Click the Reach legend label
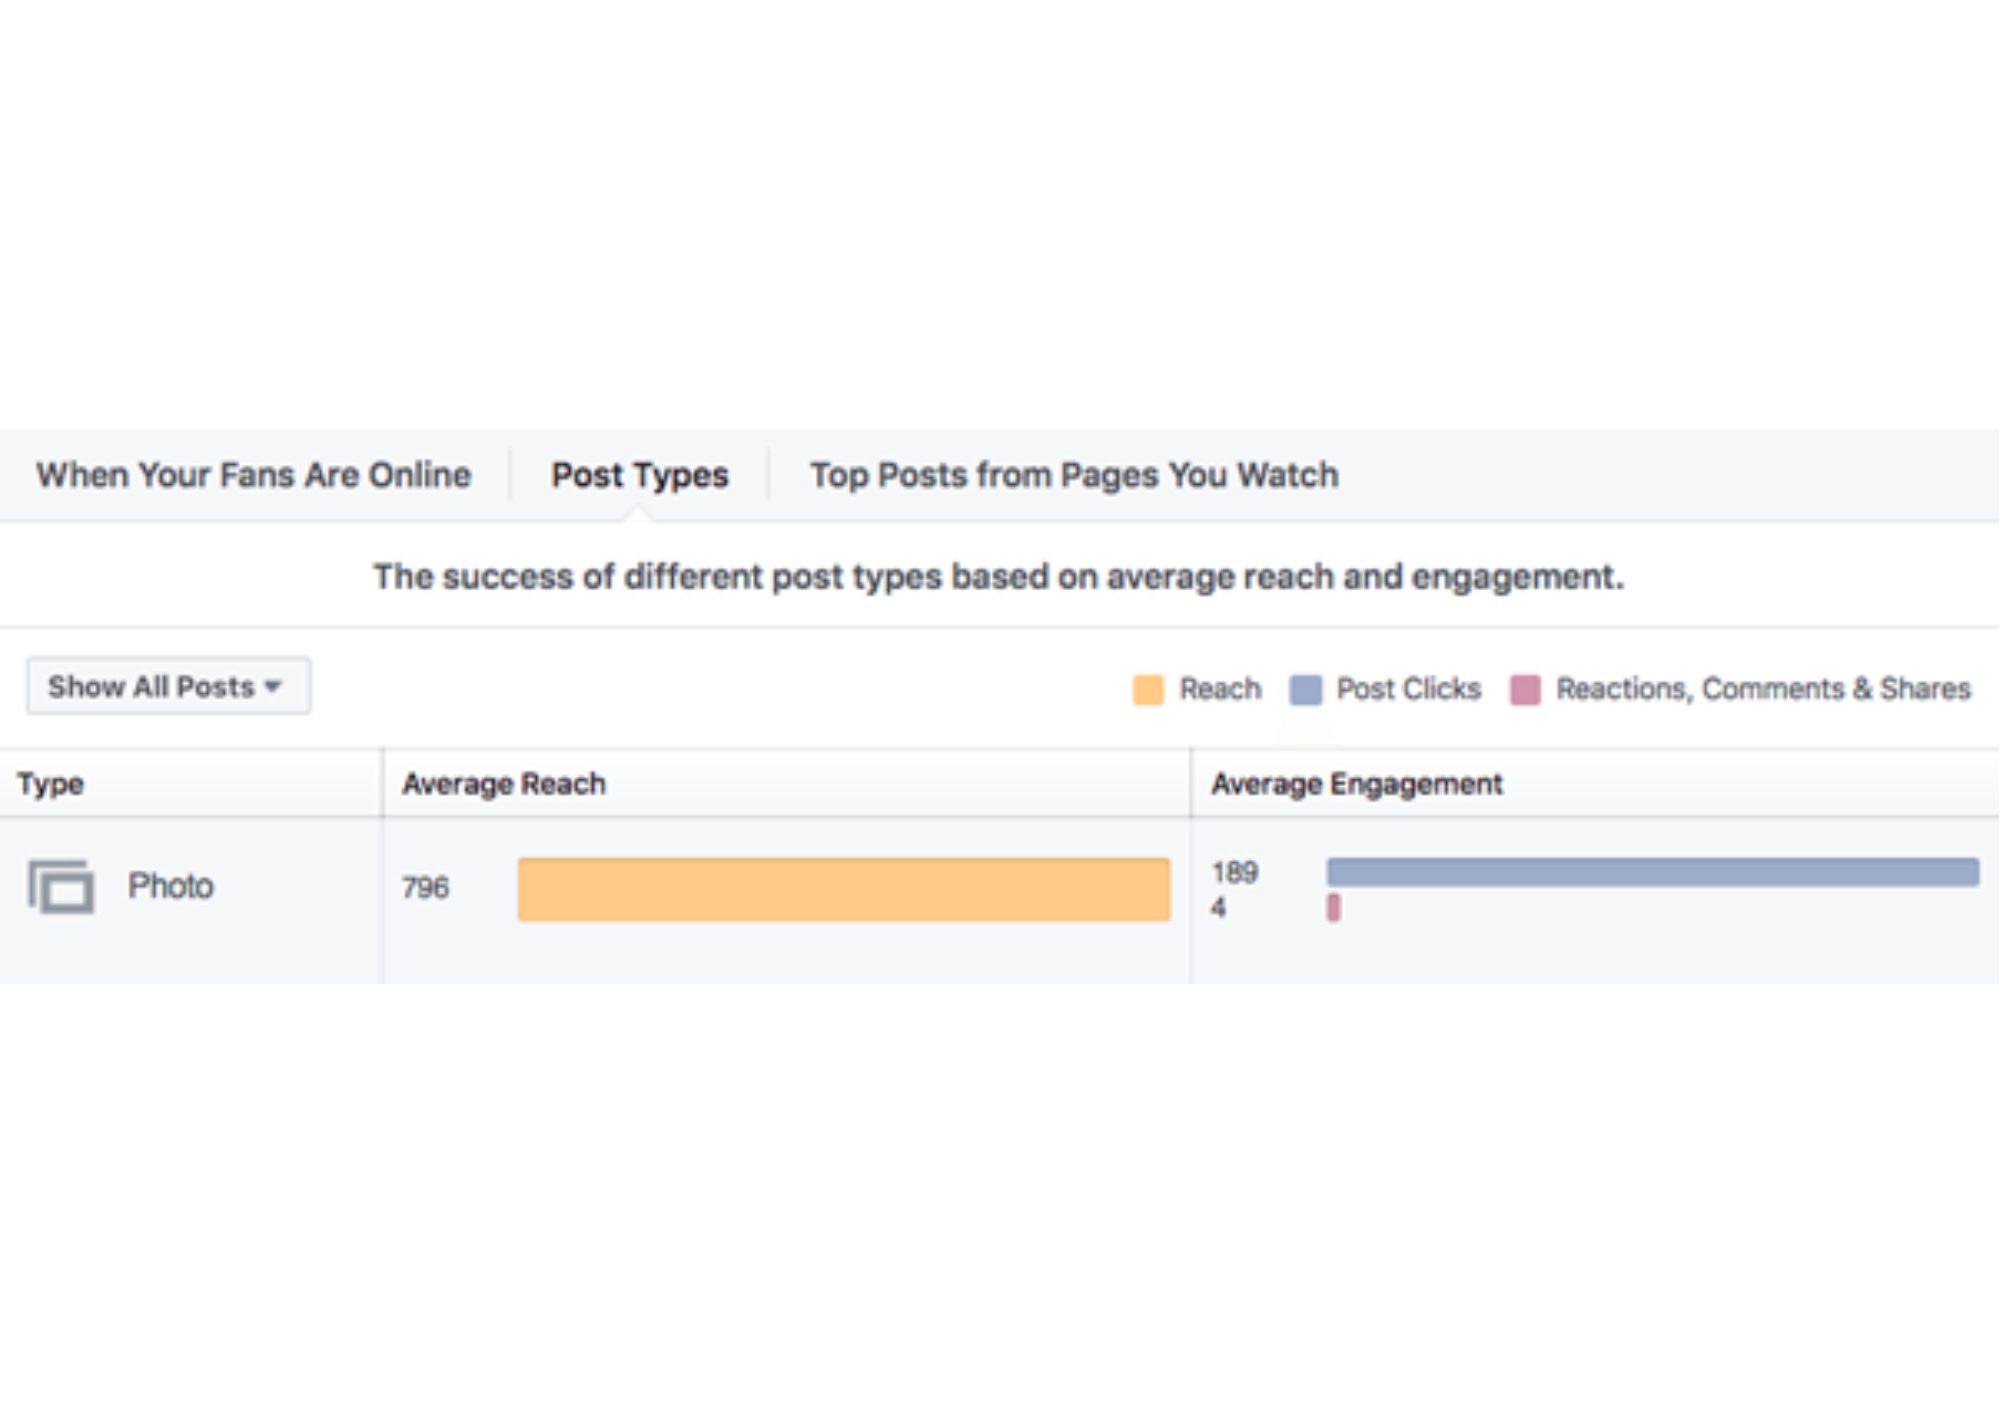 1220,689
